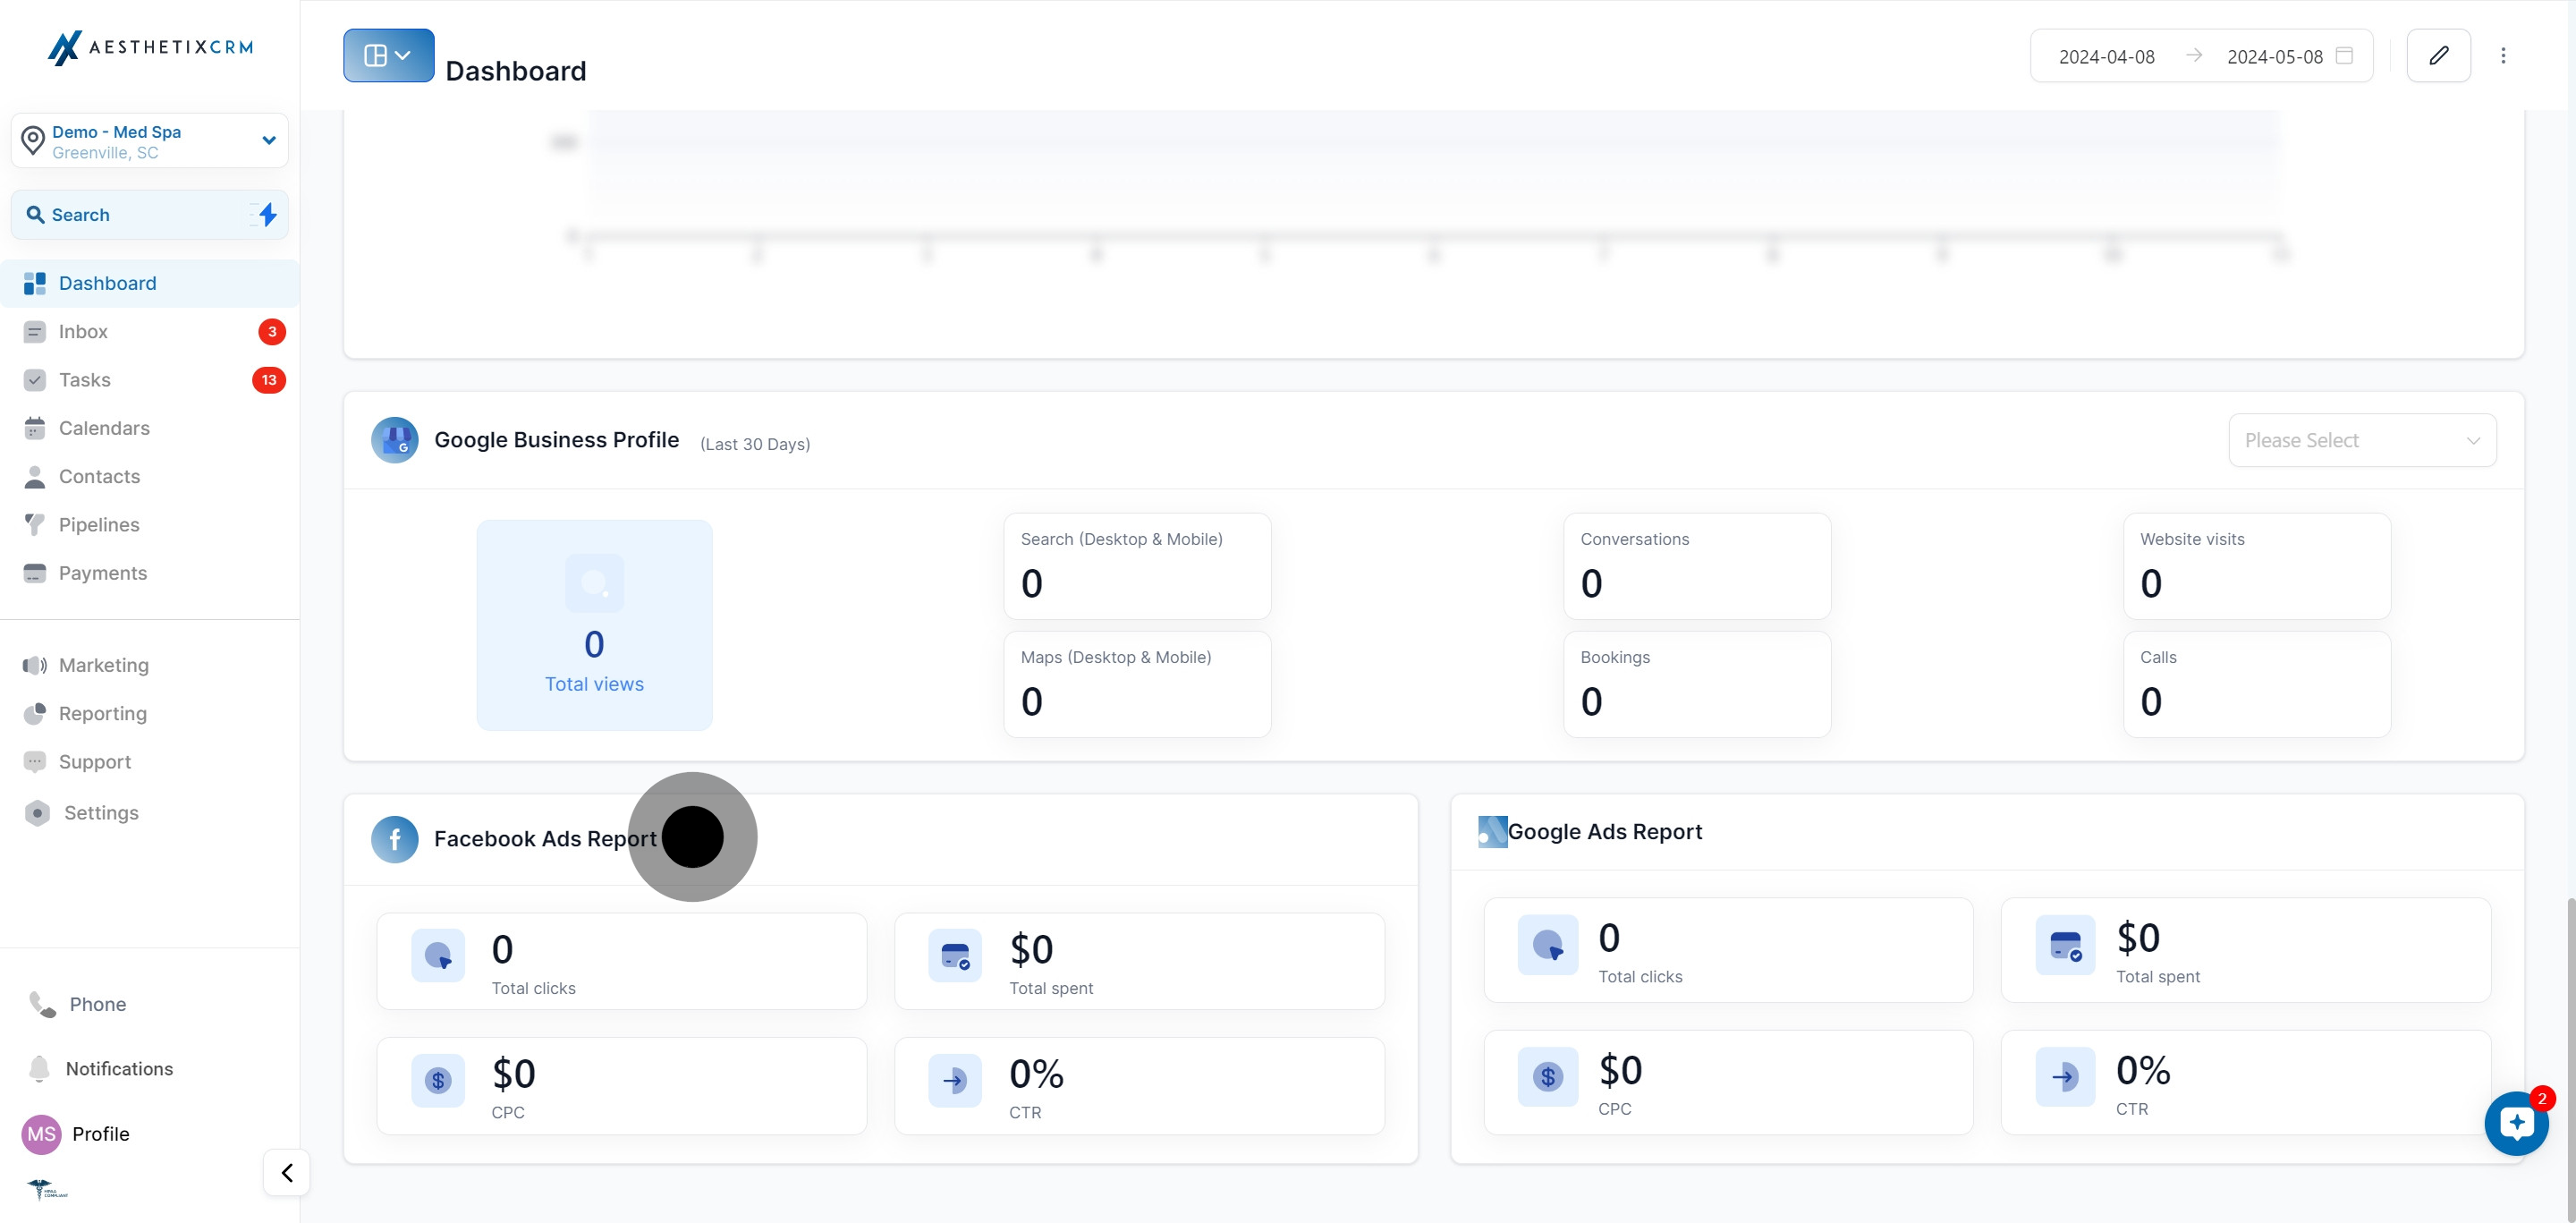
Task: Click the pencil edit dashboard icon
Action: (2438, 56)
